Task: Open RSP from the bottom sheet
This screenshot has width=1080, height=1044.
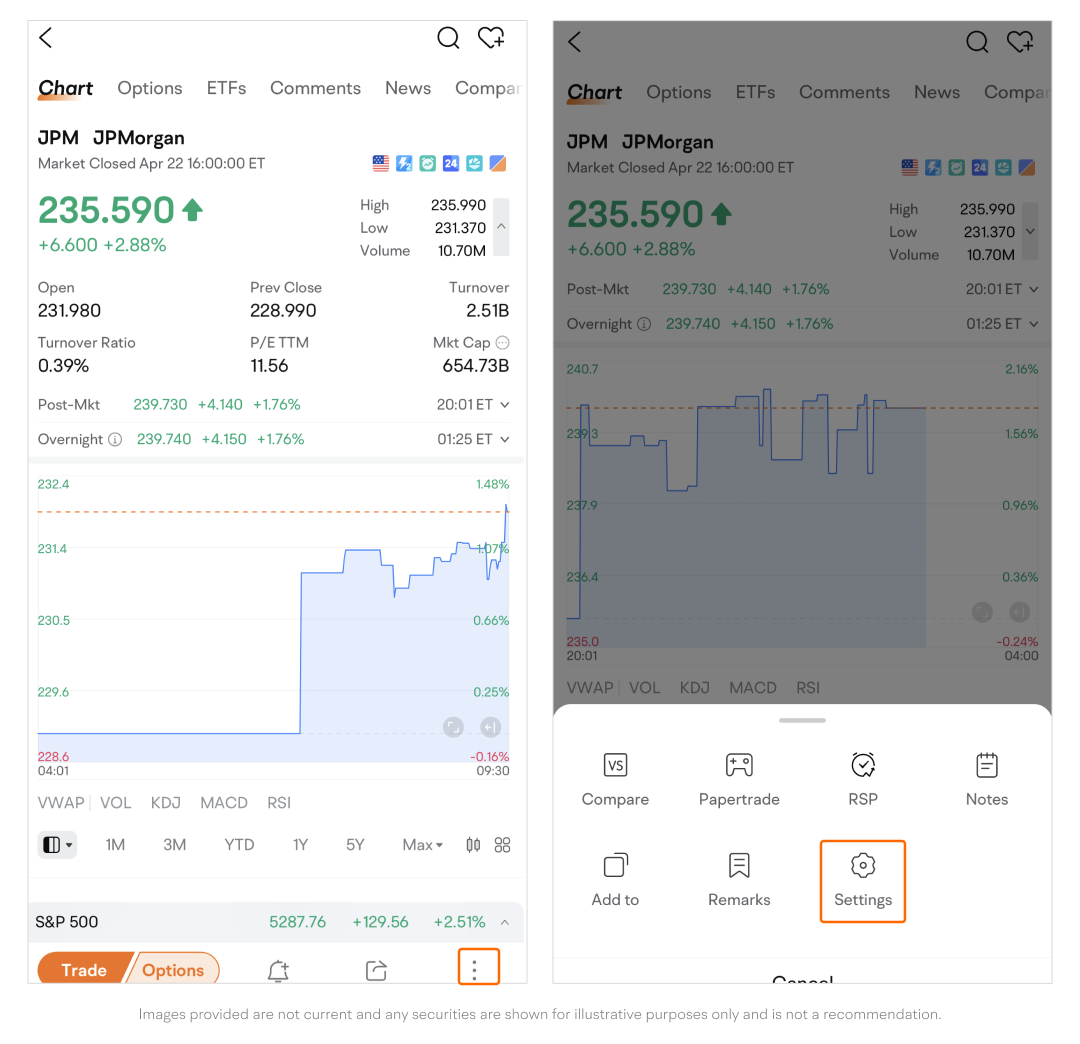Action: [x=862, y=767]
